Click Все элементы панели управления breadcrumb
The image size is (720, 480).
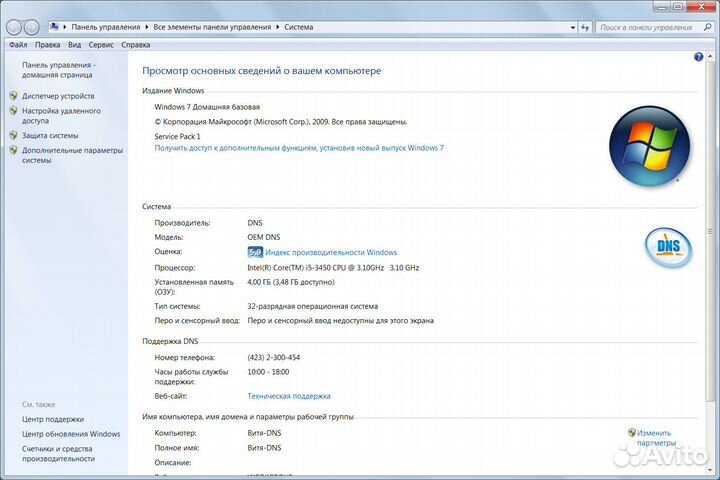pyautogui.click(x=212, y=27)
